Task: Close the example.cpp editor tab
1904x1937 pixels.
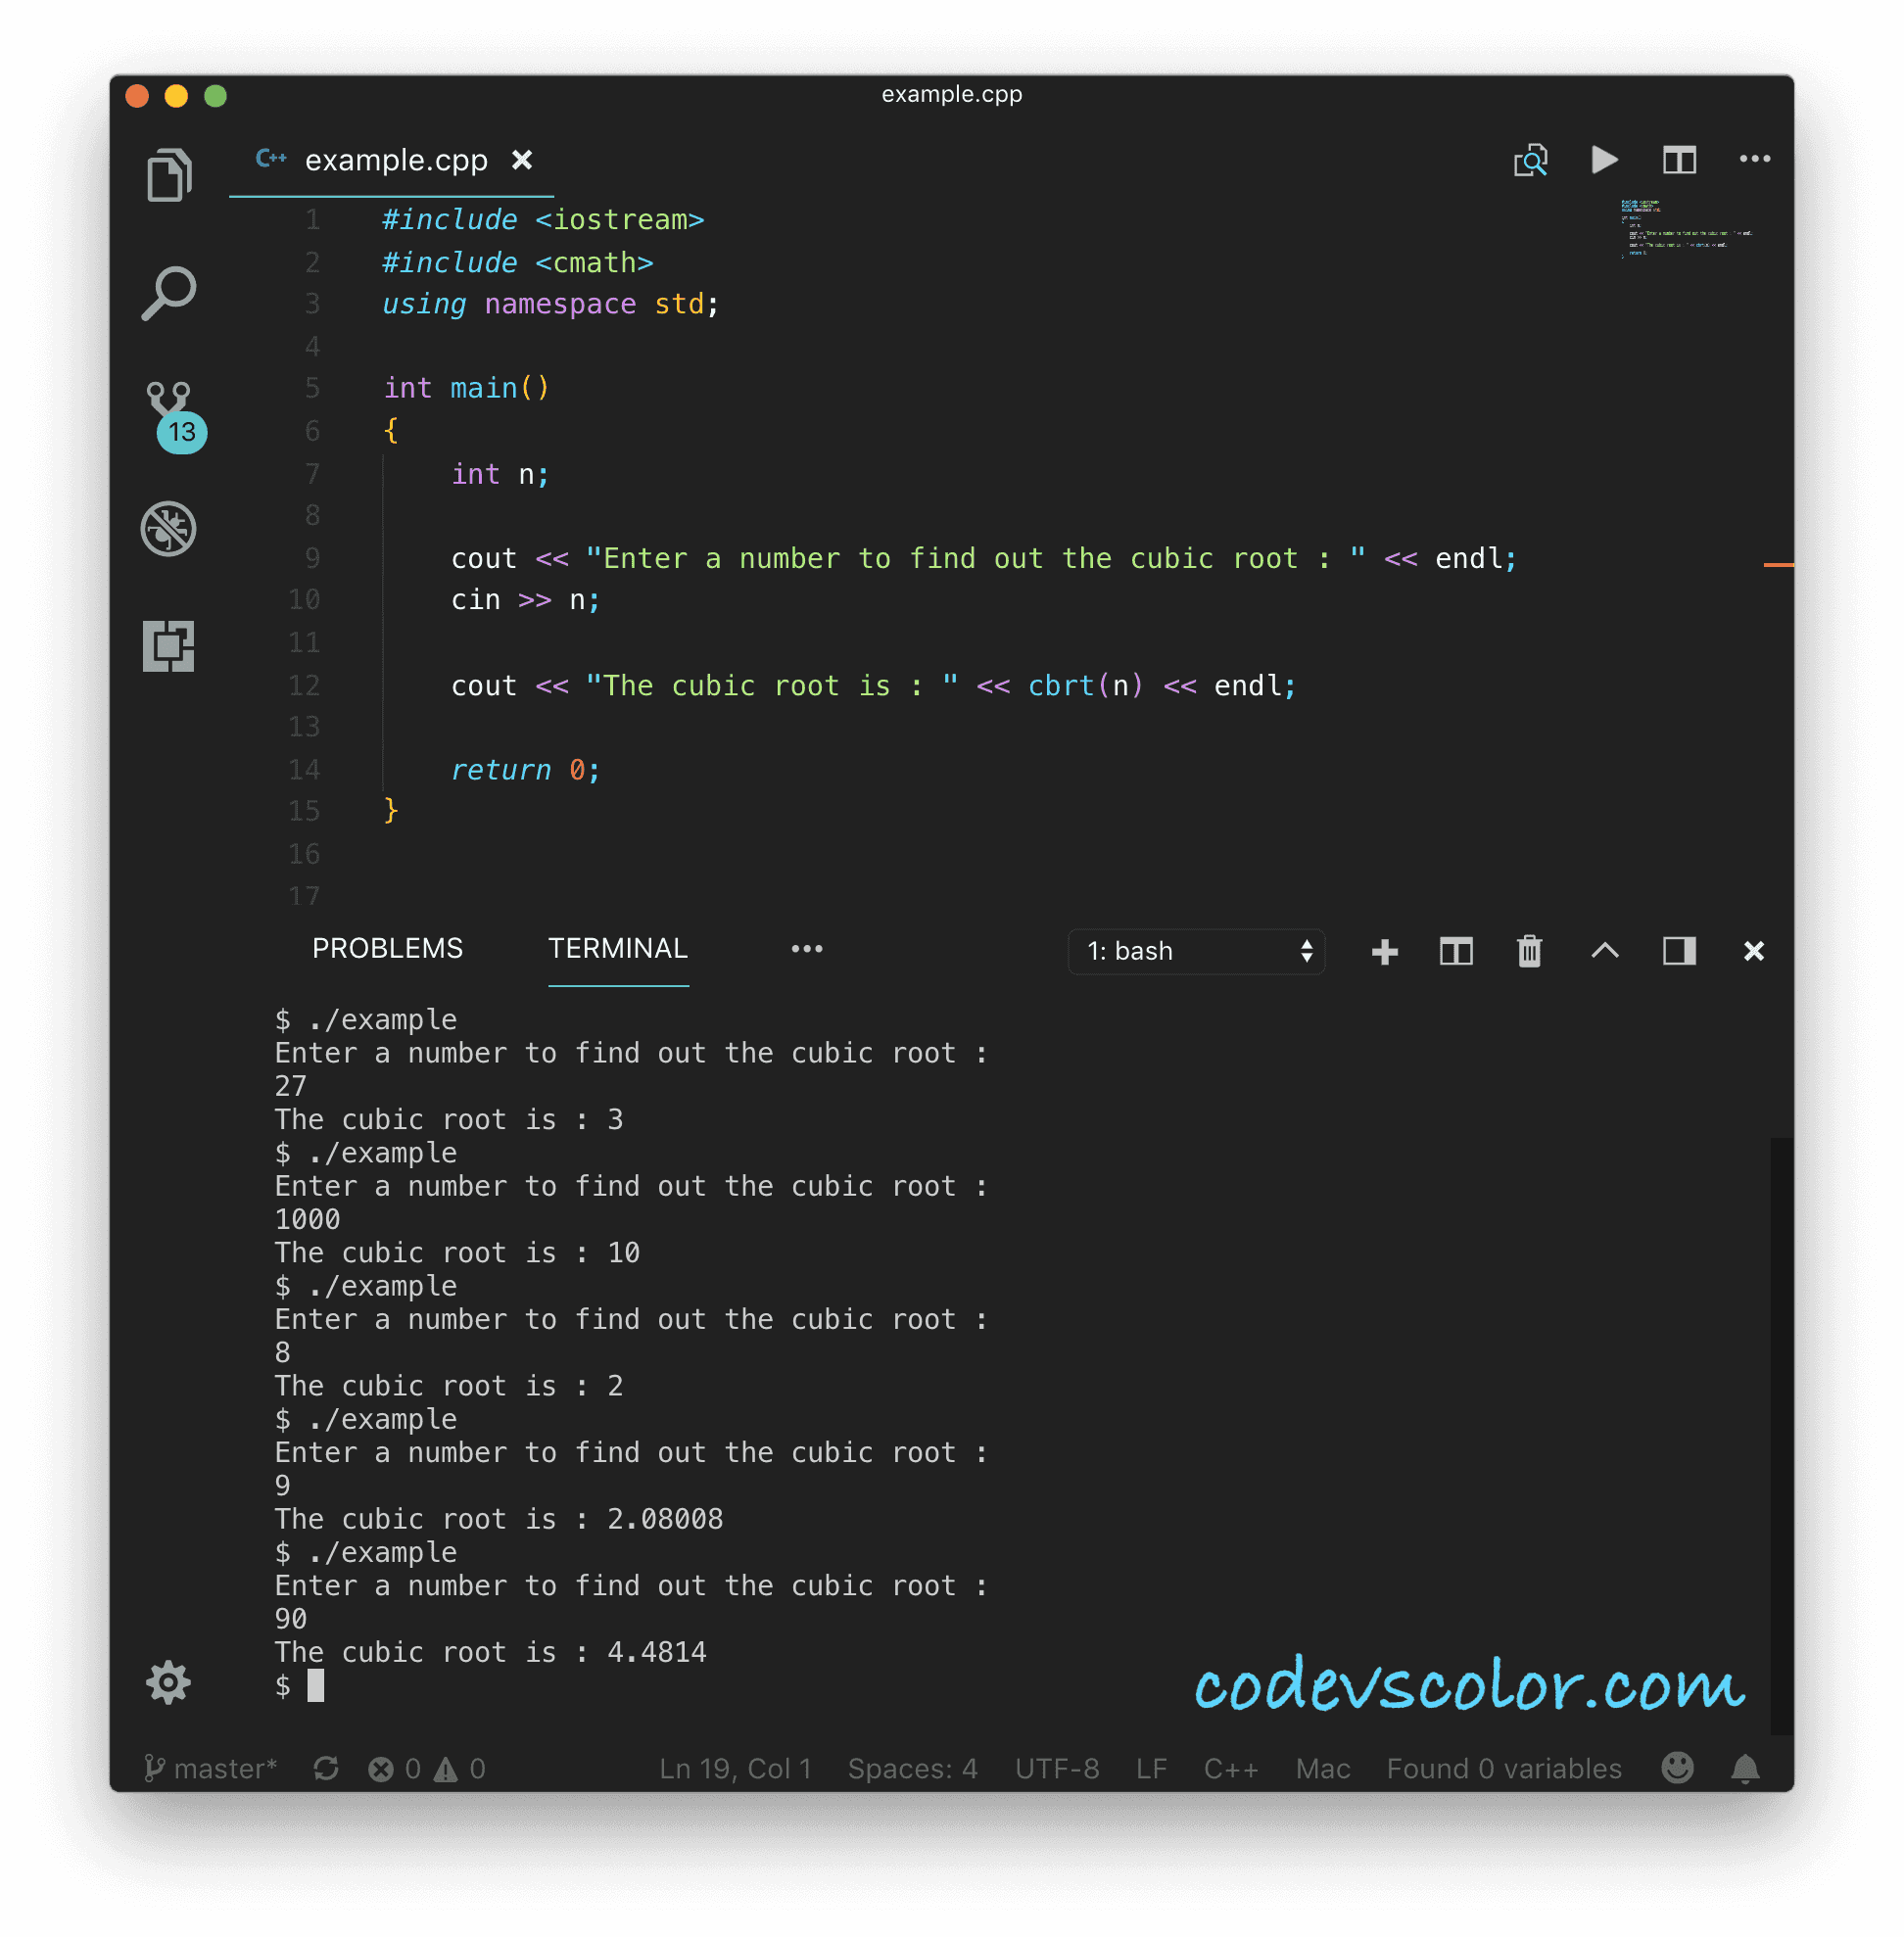Action: click(x=522, y=160)
